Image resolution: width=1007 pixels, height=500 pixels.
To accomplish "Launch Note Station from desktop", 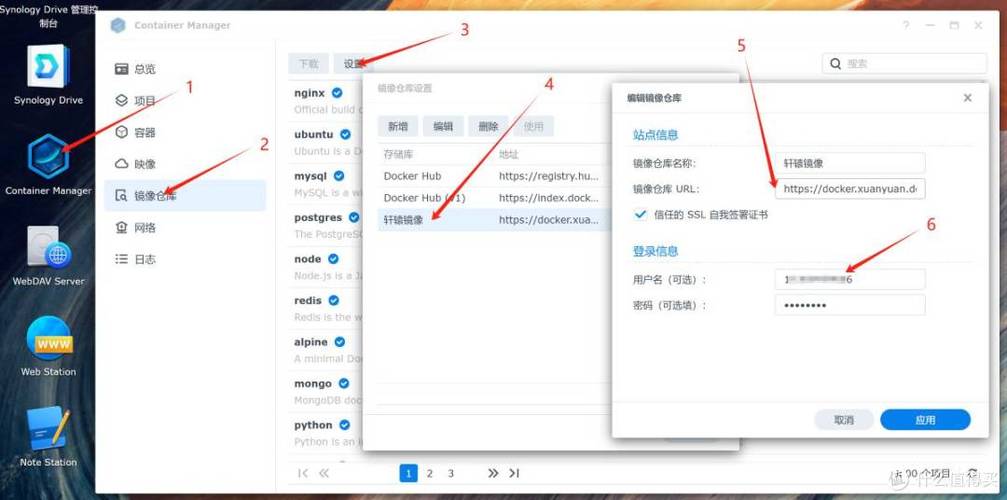I will point(48,430).
